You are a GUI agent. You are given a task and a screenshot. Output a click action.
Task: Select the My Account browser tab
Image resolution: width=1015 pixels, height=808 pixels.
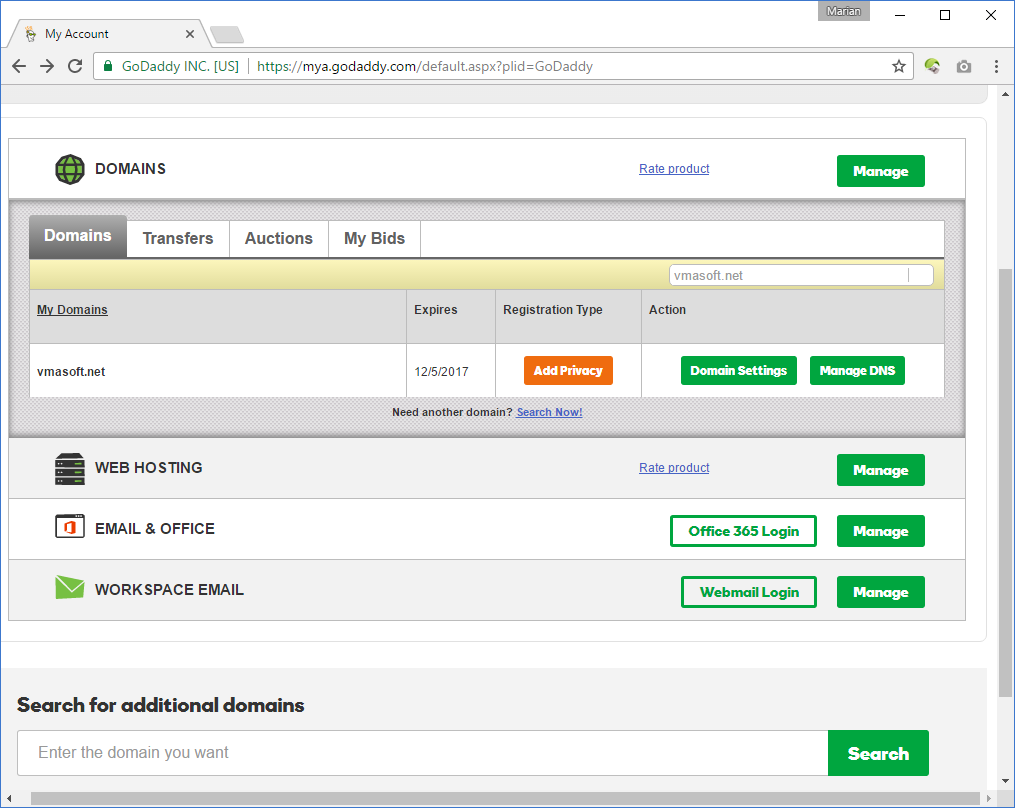[108, 34]
